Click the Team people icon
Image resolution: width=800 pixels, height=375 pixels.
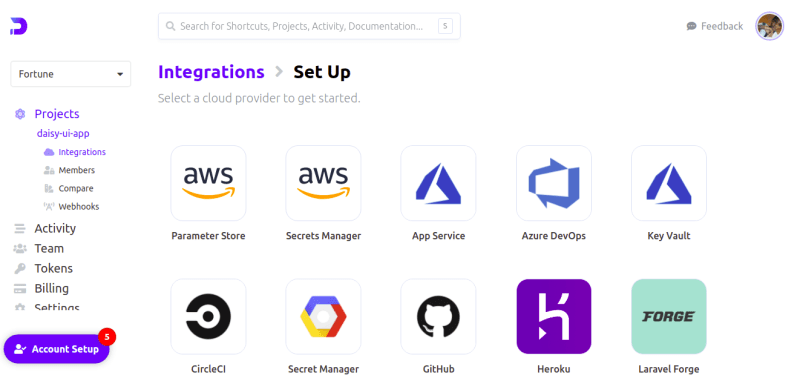(x=20, y=248)
